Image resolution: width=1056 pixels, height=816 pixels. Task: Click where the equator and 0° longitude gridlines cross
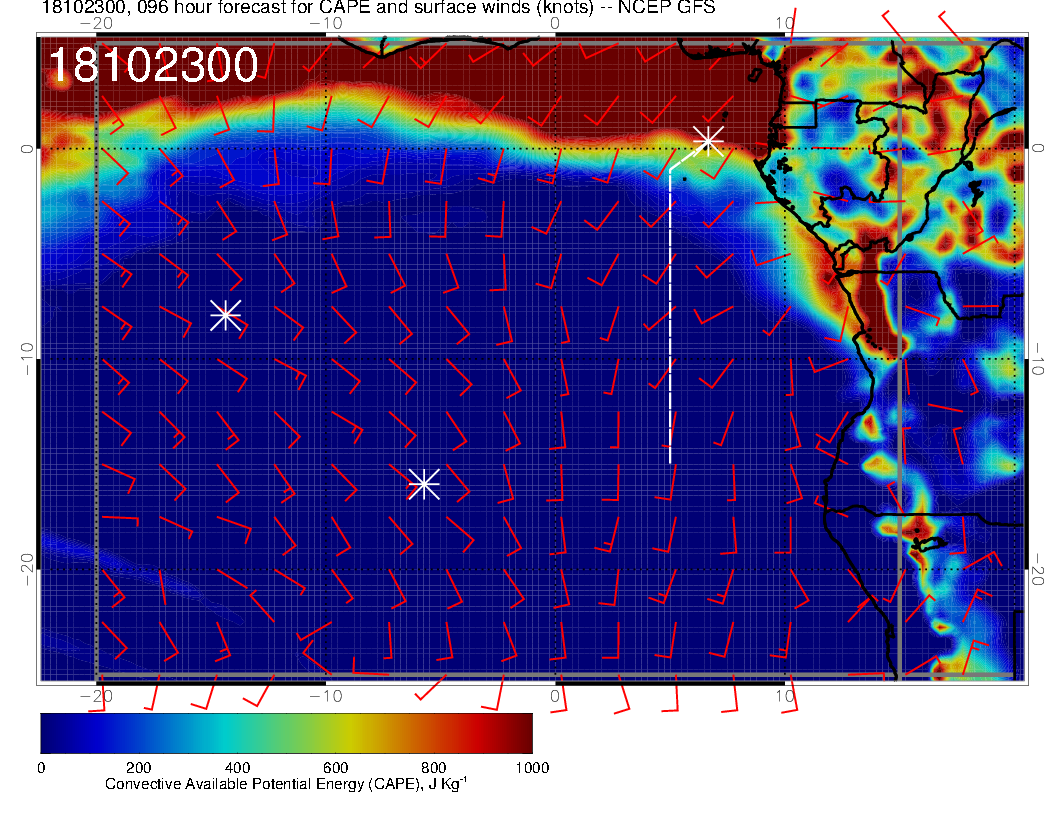point(556,148)
